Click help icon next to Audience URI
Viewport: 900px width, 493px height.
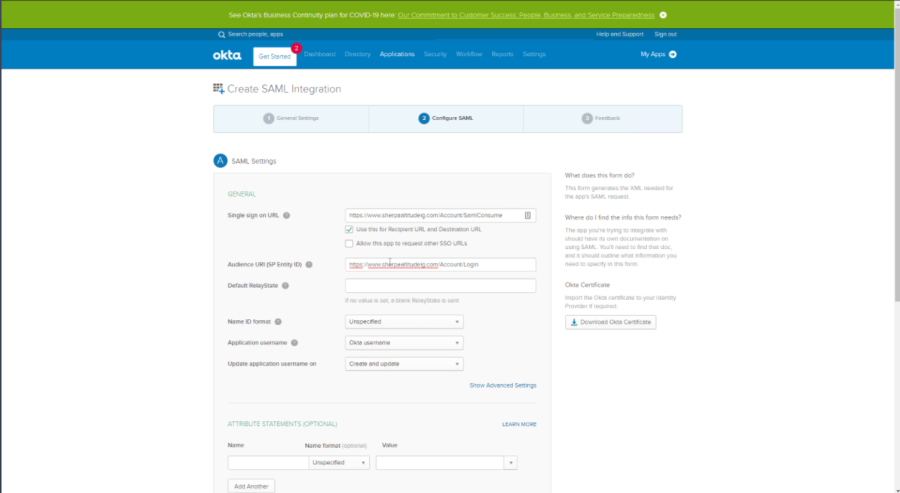pyautogui.click(x=310, y=265)
